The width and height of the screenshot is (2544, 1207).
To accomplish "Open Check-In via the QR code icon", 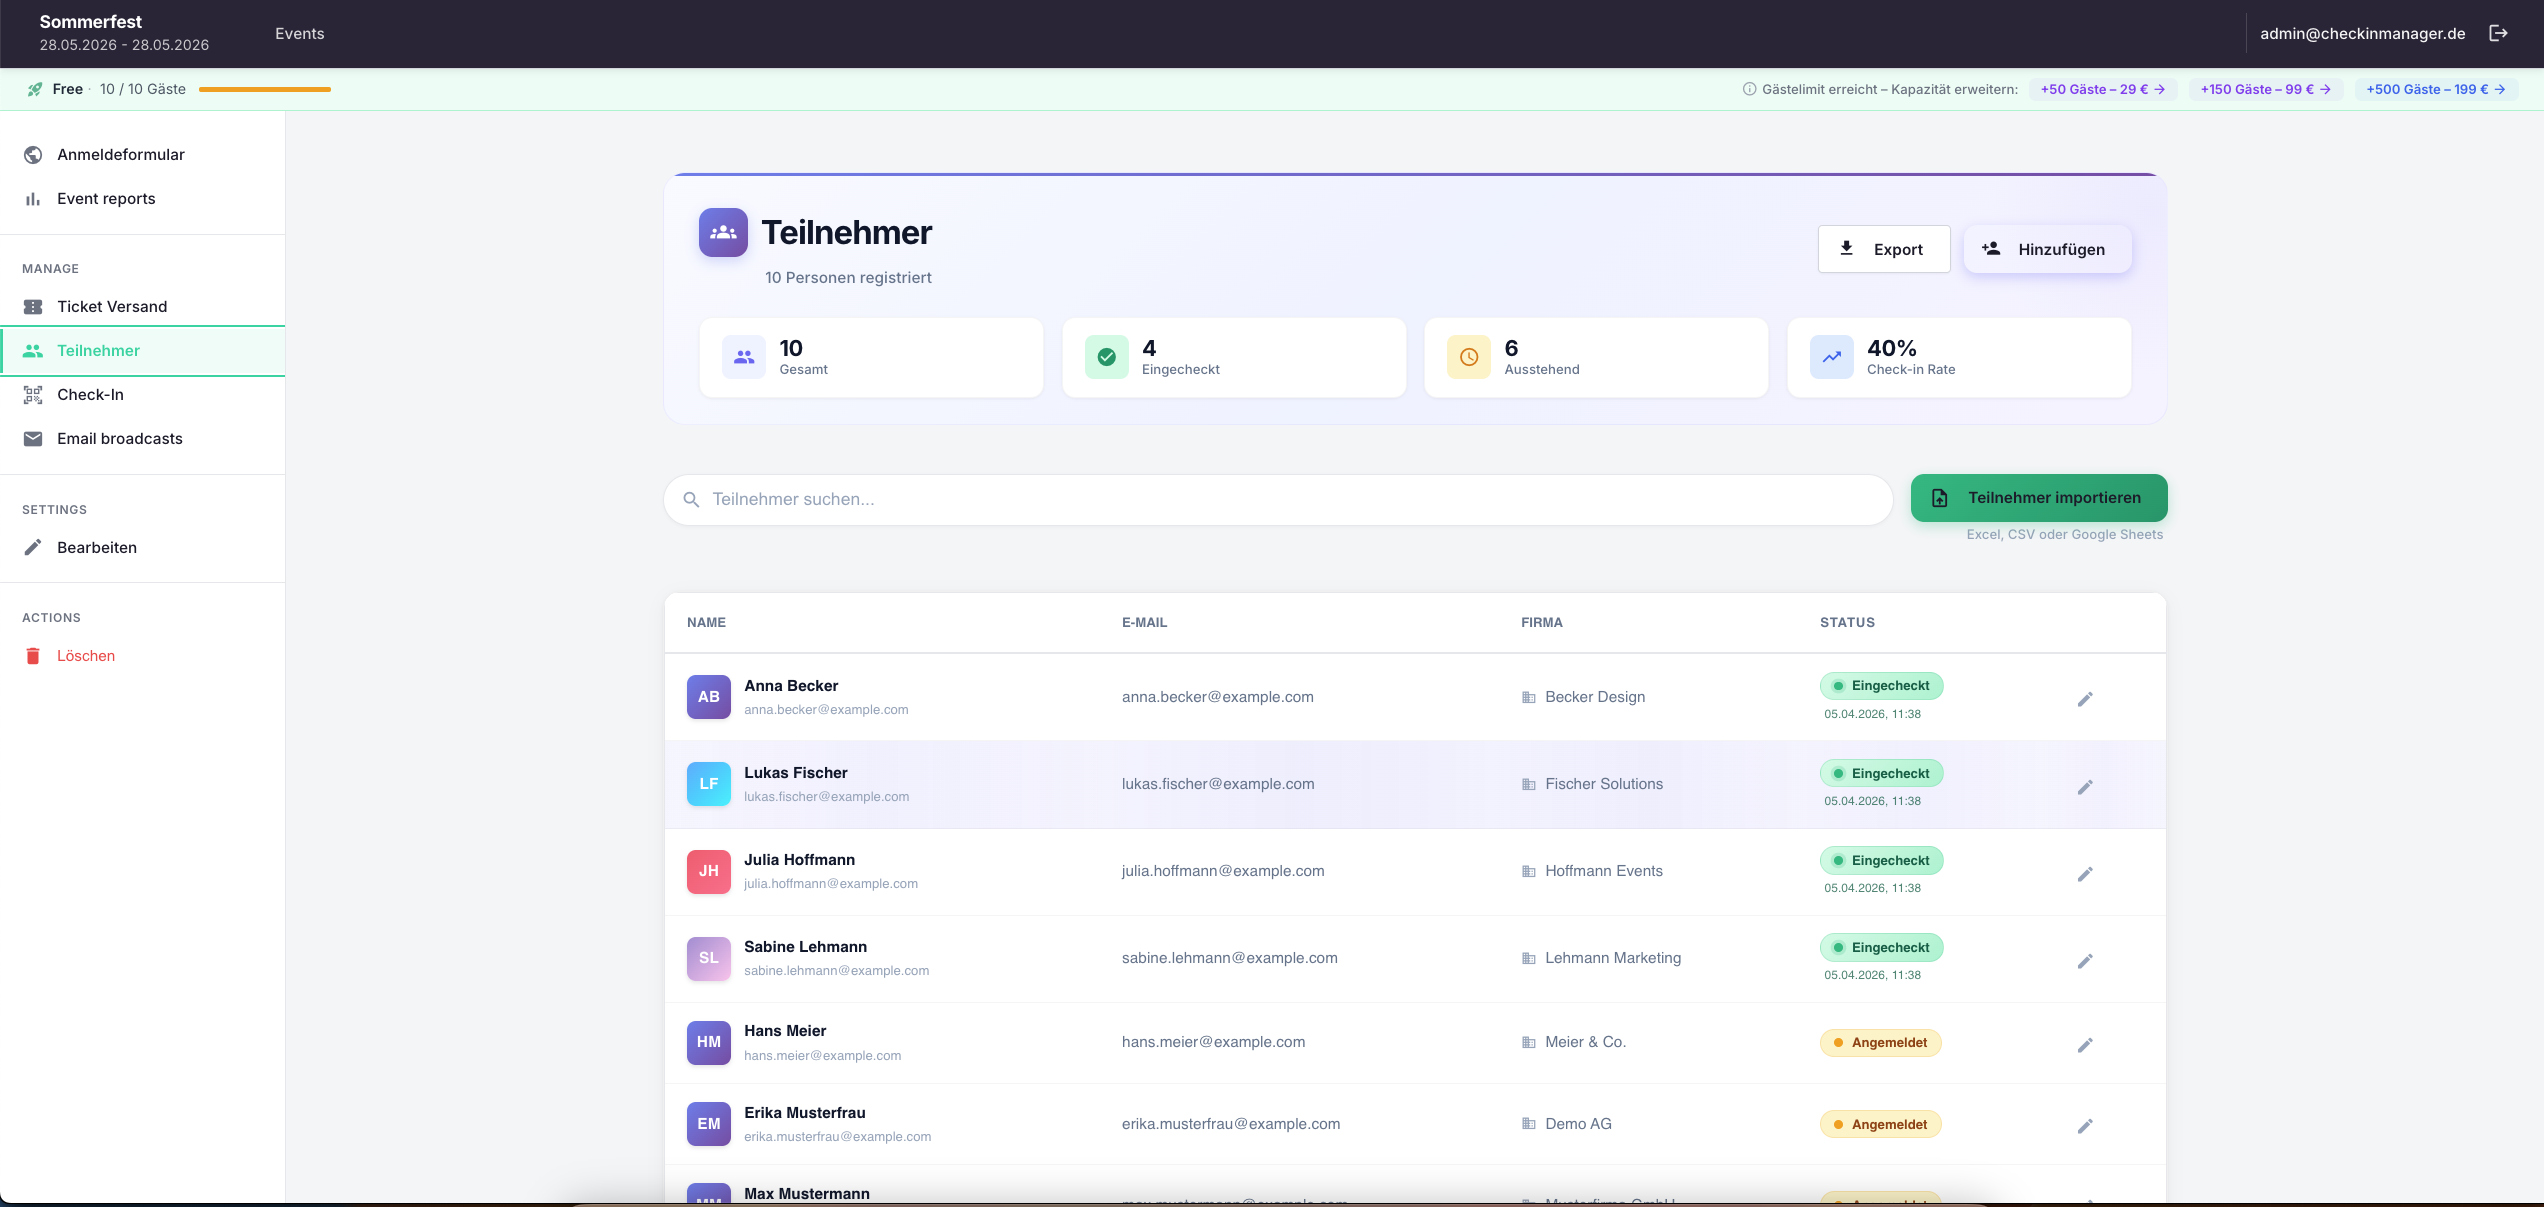I will (33, 394).
